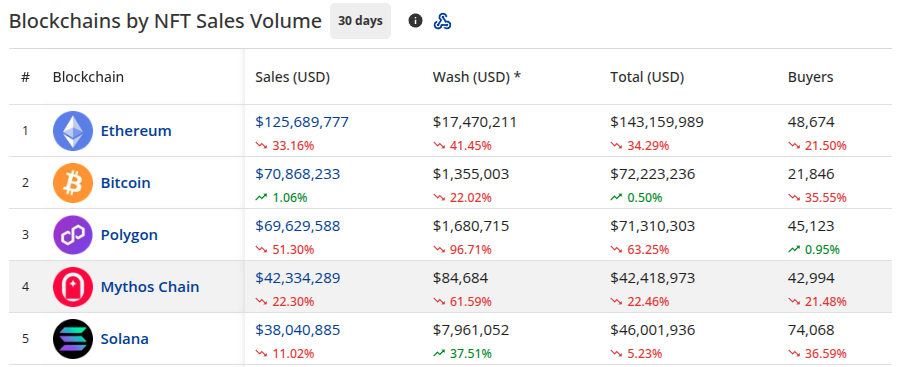Click Ethereum wash value $17,470,211
The width and height of the screenshot is (906, 367).
(475, 122)
